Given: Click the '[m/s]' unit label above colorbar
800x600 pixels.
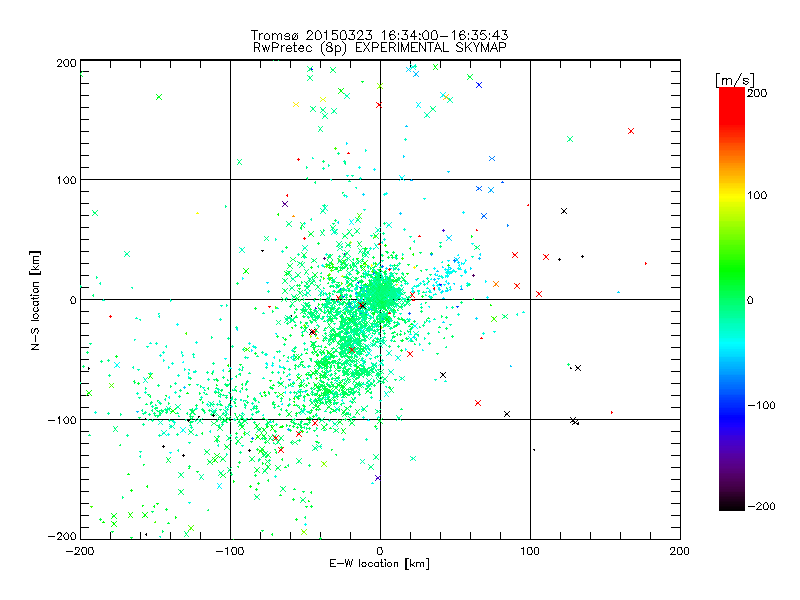Looking at the screenshot, I should pyautogui.click(x=735, y=80).
